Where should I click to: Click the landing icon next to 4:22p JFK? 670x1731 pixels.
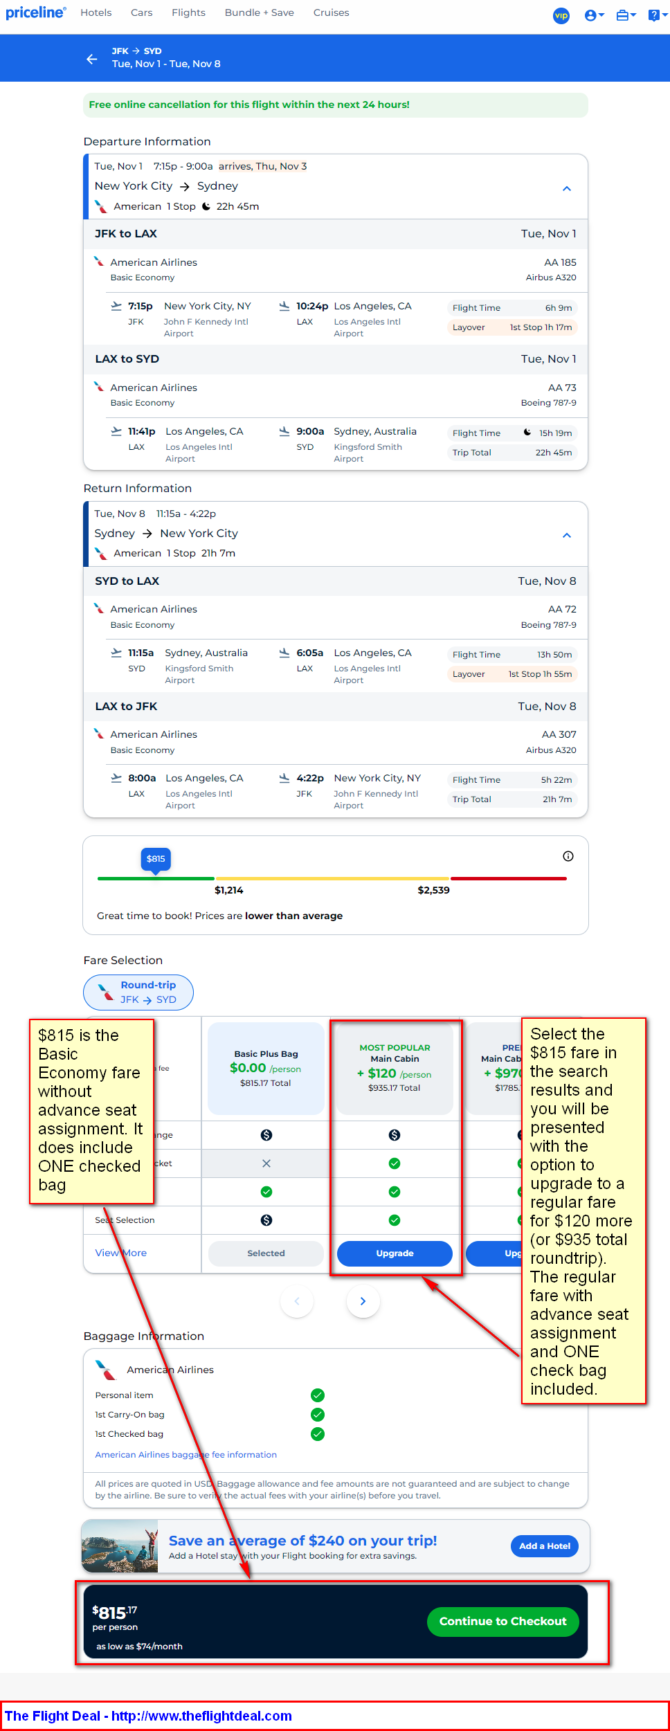(285, 778)
